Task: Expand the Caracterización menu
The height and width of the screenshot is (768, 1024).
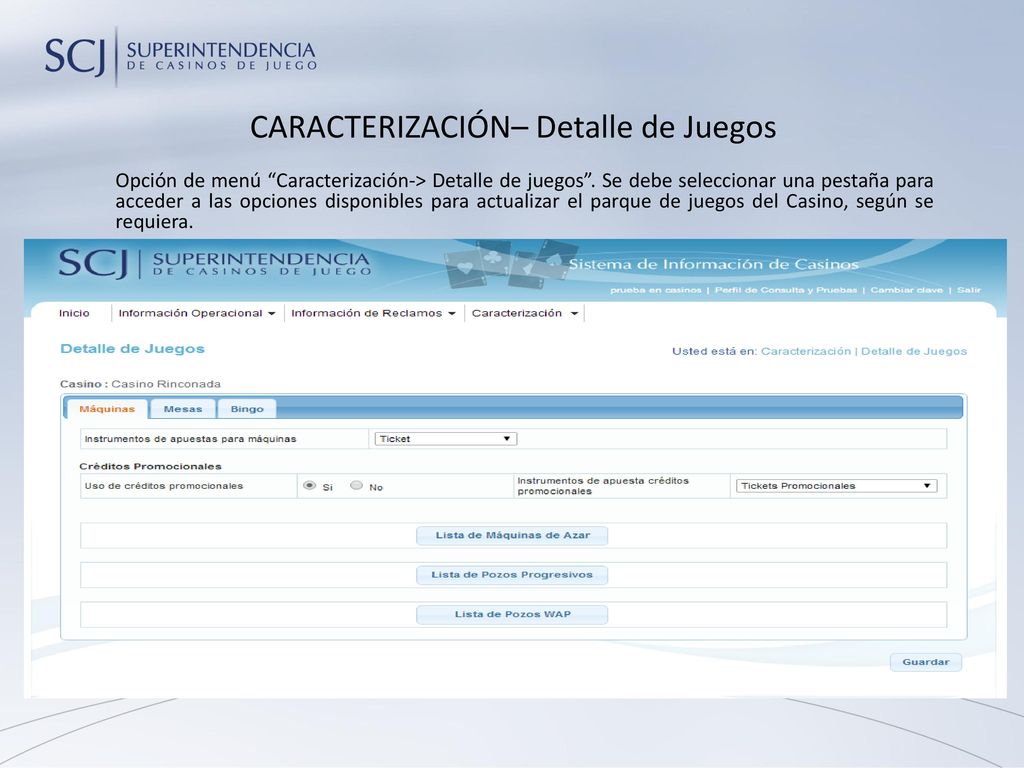Action: 524,313
